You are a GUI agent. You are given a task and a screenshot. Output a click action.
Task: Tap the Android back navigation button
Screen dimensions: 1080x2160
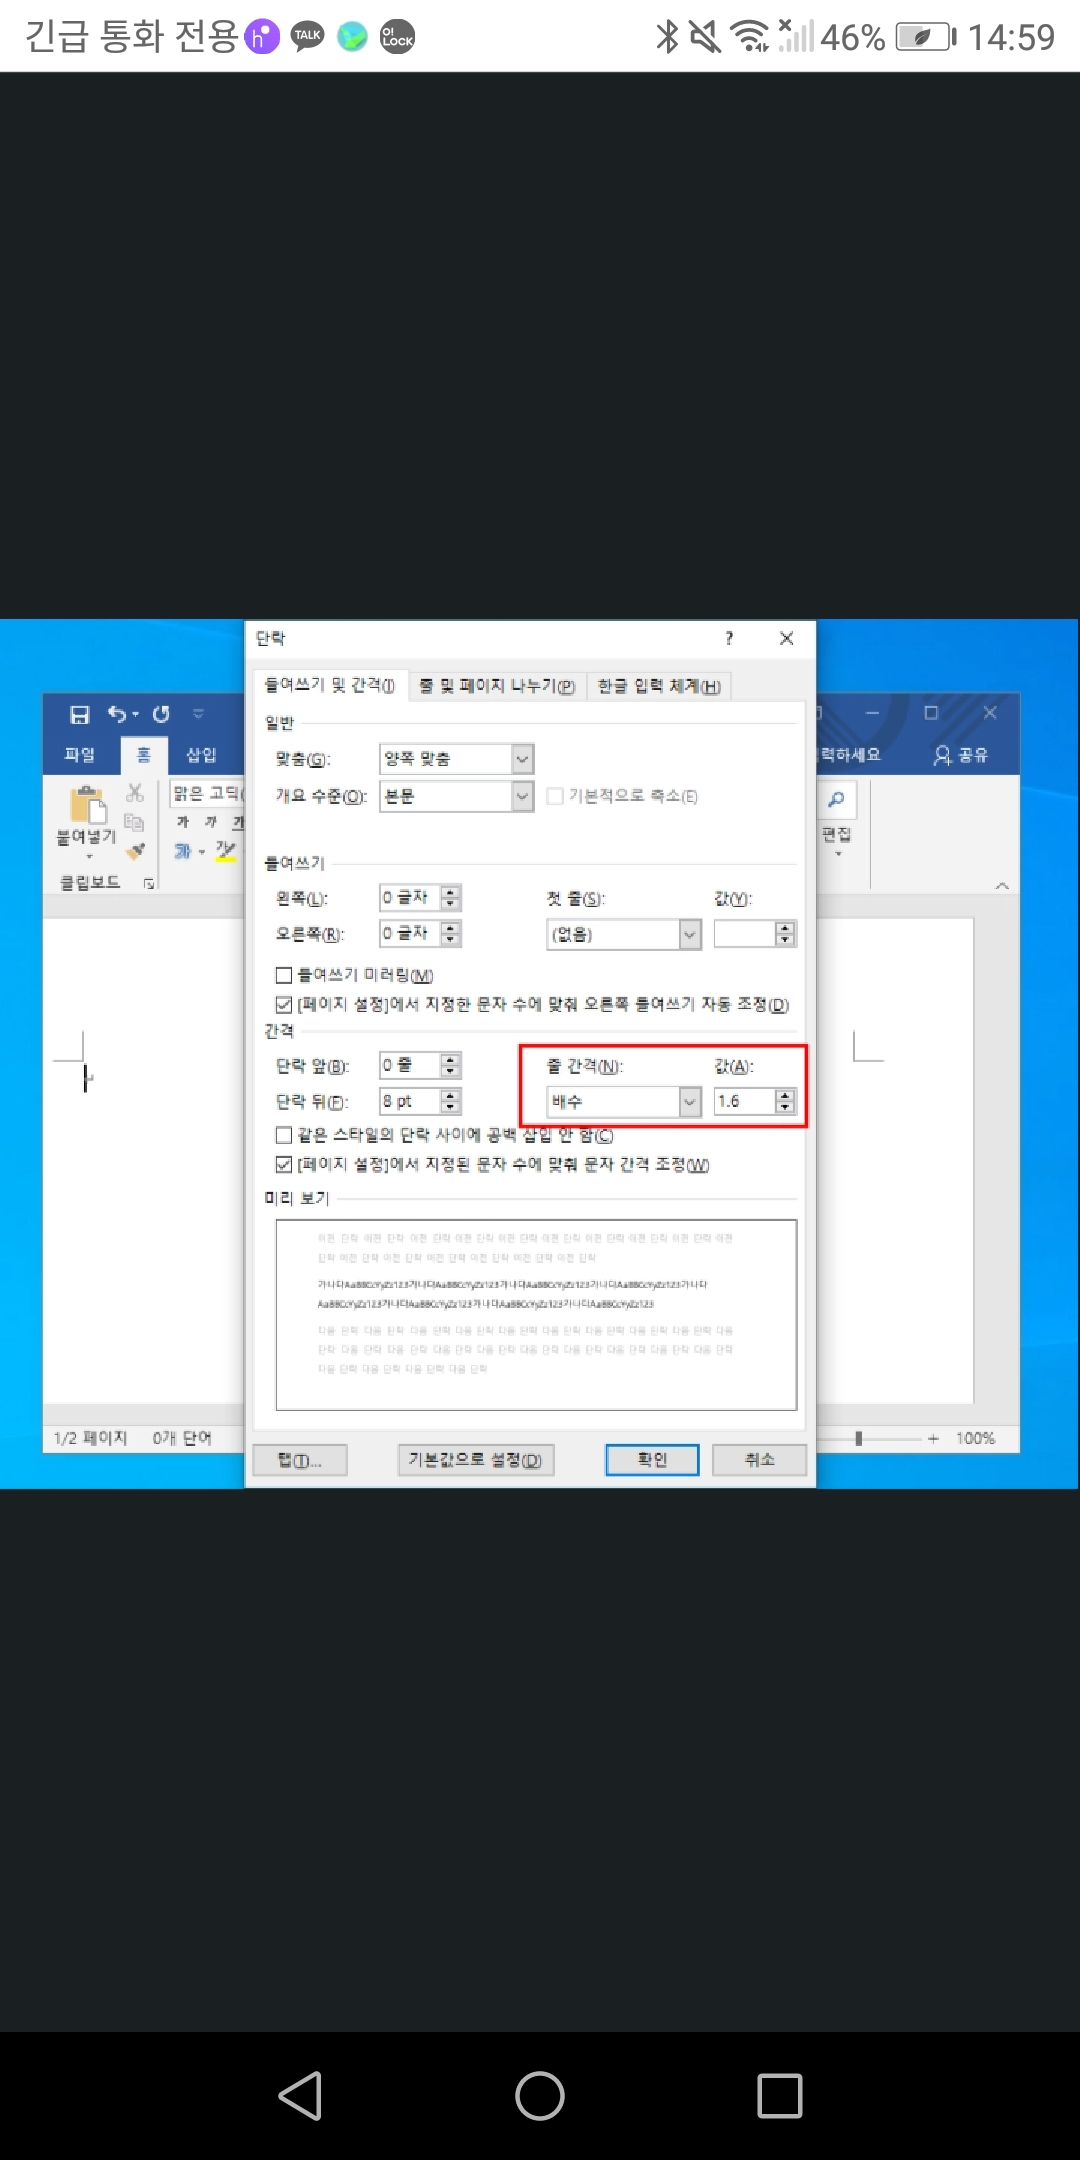tap(300, 2095)
